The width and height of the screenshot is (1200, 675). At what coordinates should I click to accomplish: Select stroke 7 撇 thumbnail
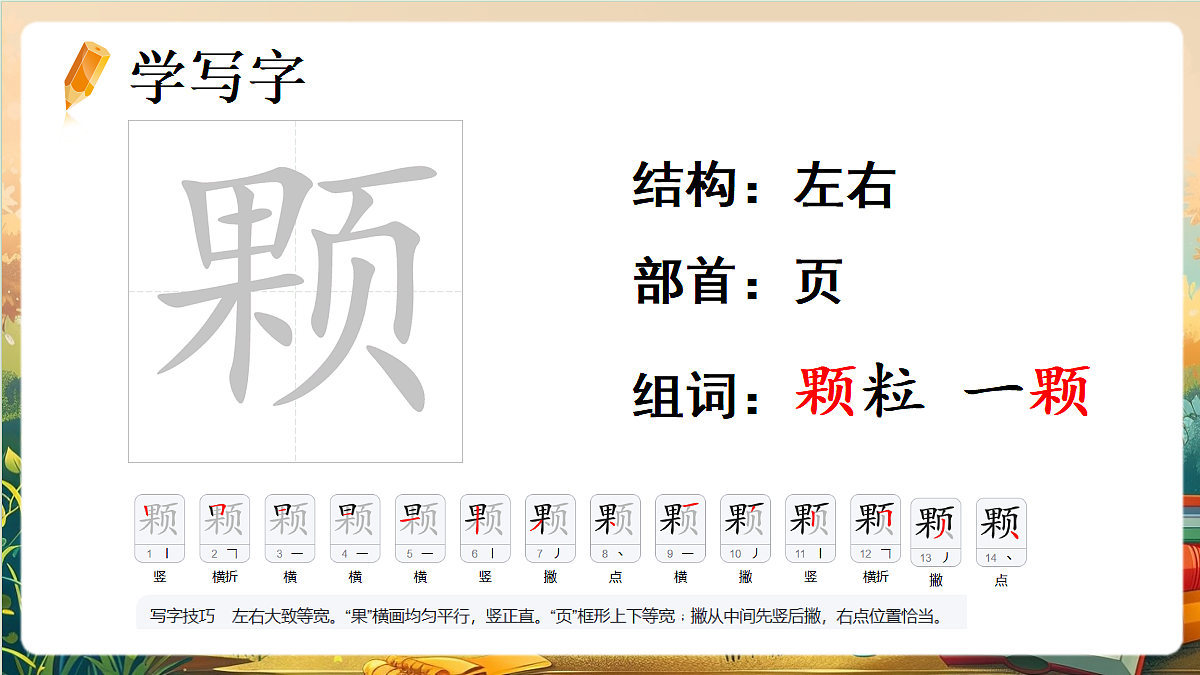pos(551,529)
